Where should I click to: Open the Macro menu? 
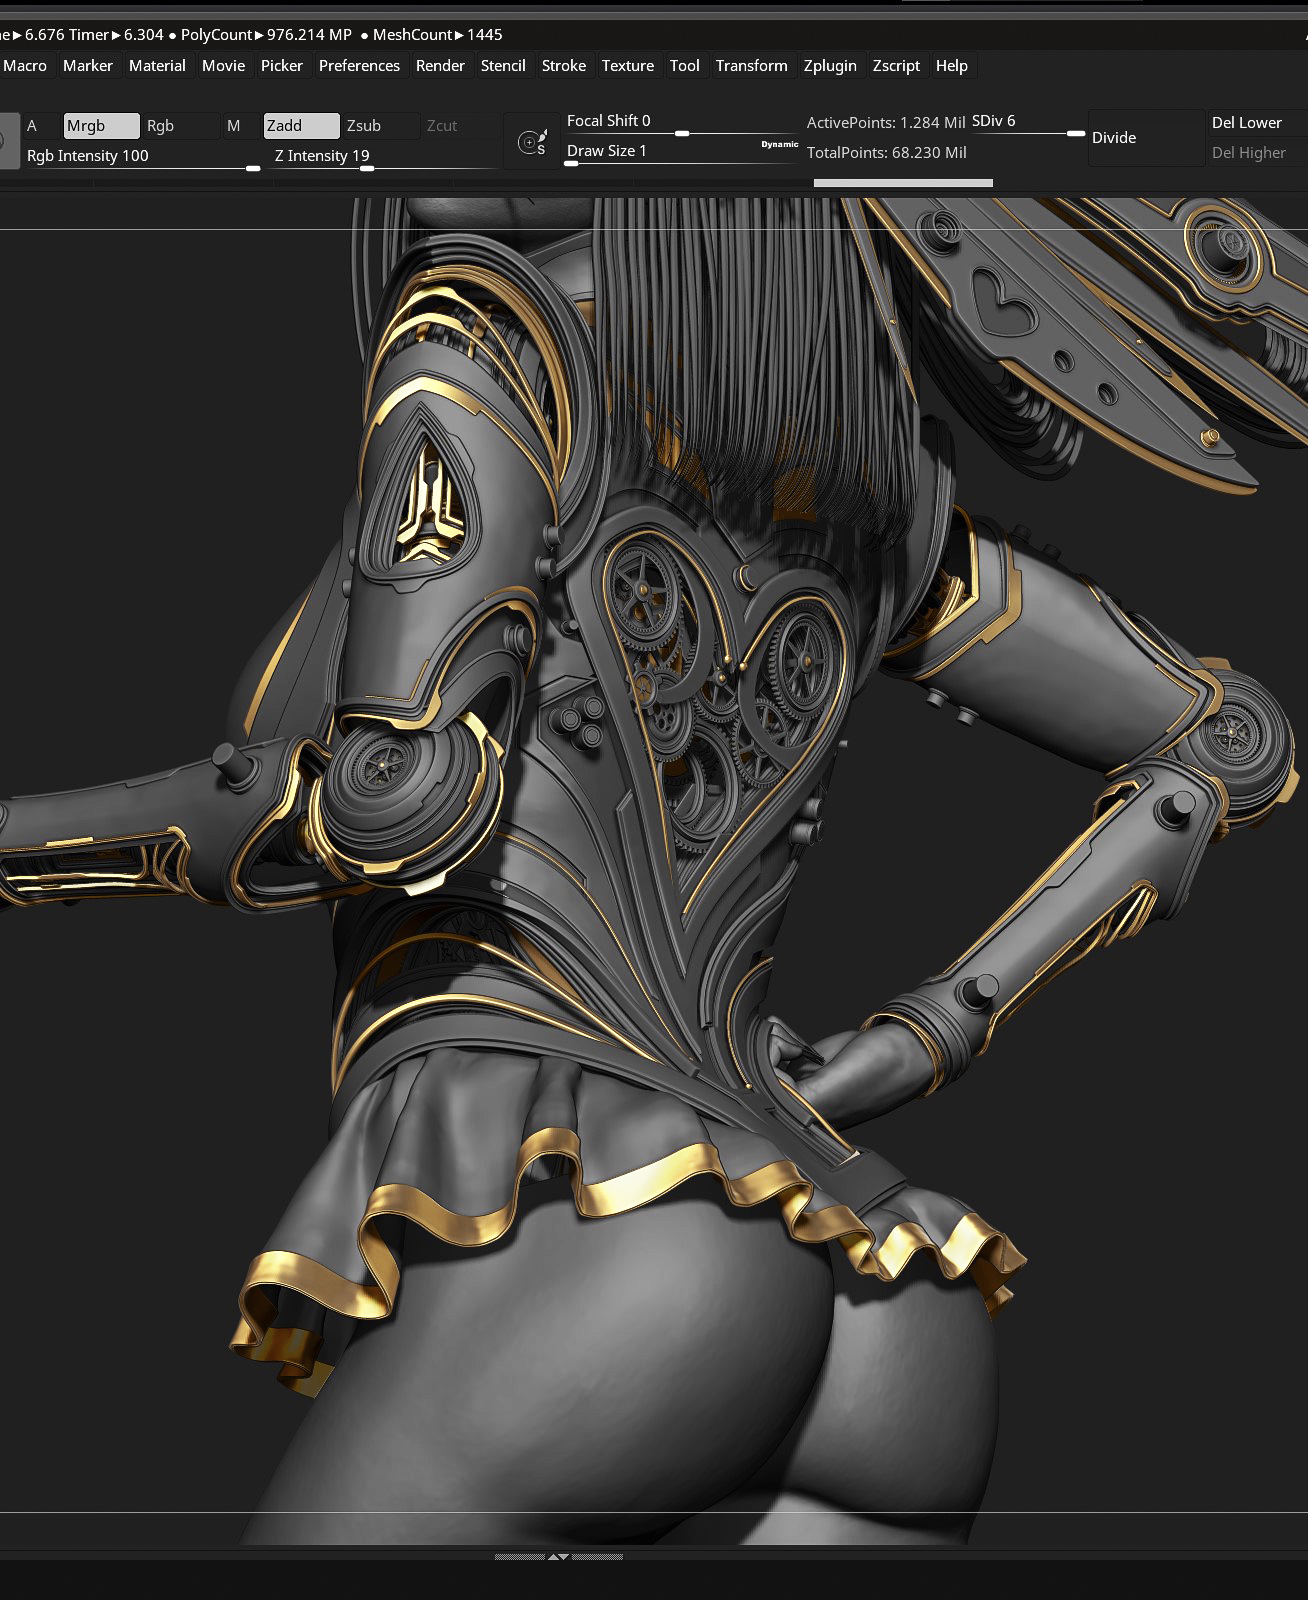25,66
